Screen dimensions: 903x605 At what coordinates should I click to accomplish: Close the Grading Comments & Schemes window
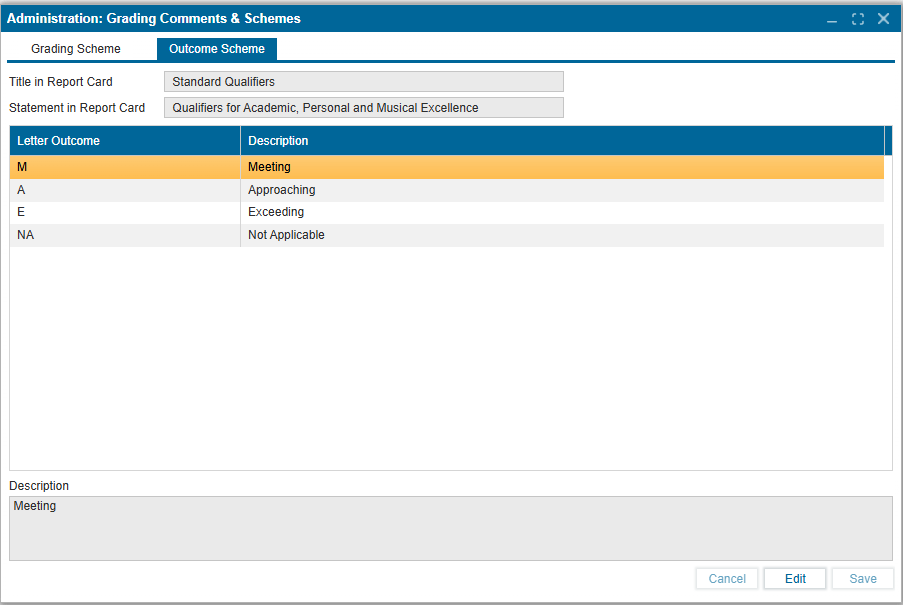[x=883, y=19]
